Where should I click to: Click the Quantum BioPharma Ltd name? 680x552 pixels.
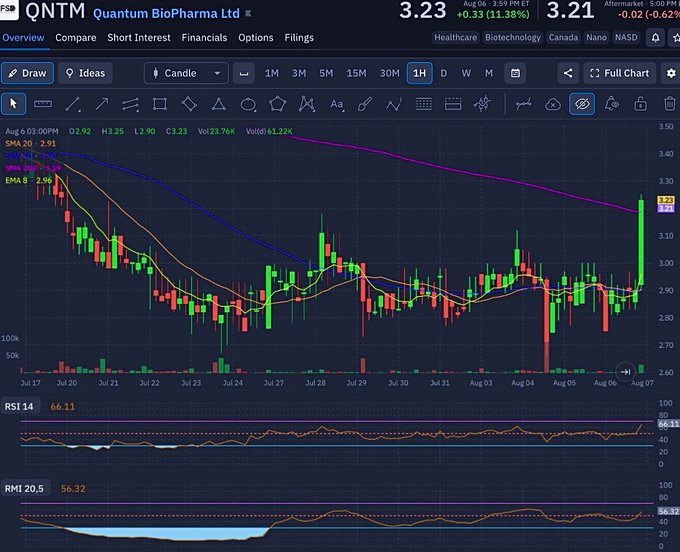click(x=166, y=13)
